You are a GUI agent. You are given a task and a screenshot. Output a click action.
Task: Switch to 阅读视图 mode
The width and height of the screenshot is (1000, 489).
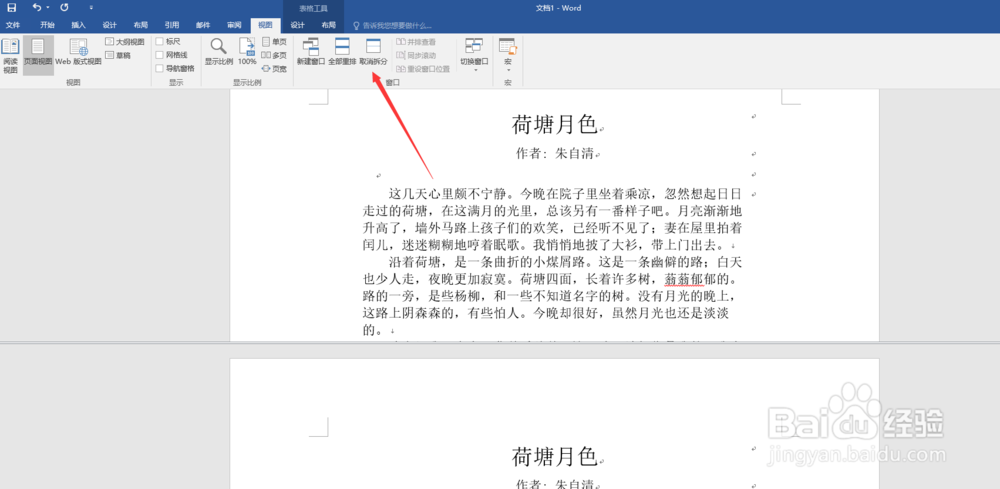(x=10, y=56)
